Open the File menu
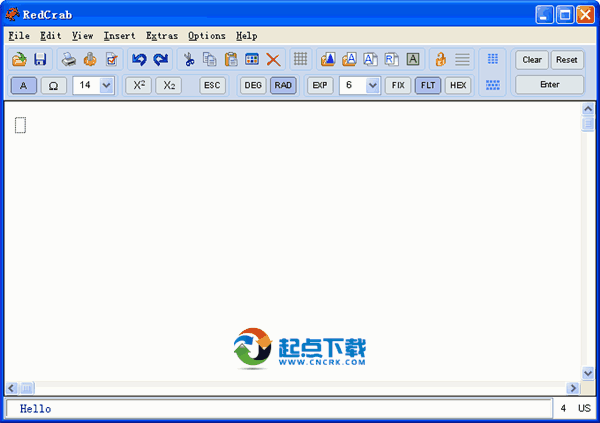600x423 pixels. point(19,36)
